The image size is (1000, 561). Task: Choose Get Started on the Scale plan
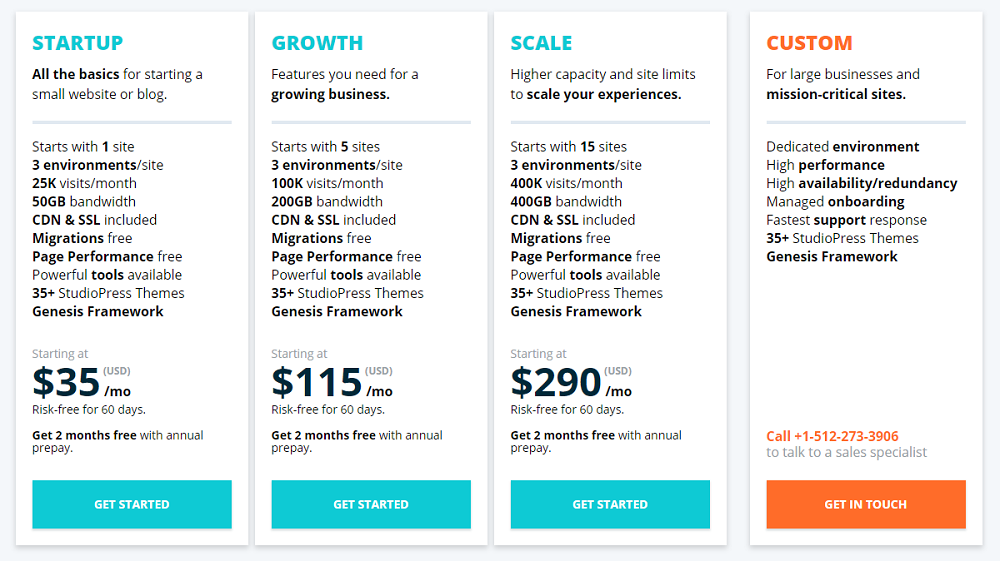pos(610,504)
